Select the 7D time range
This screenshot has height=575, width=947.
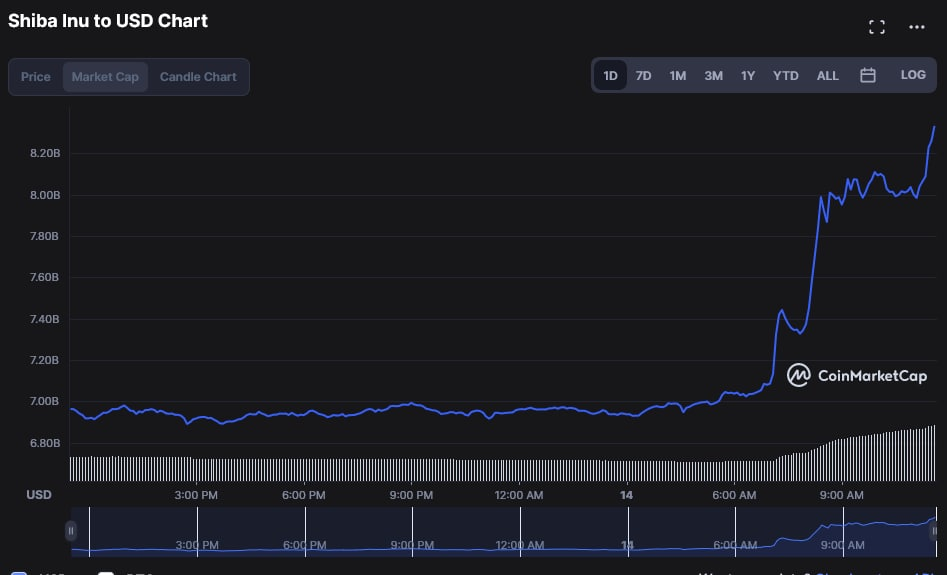[643, 75]
